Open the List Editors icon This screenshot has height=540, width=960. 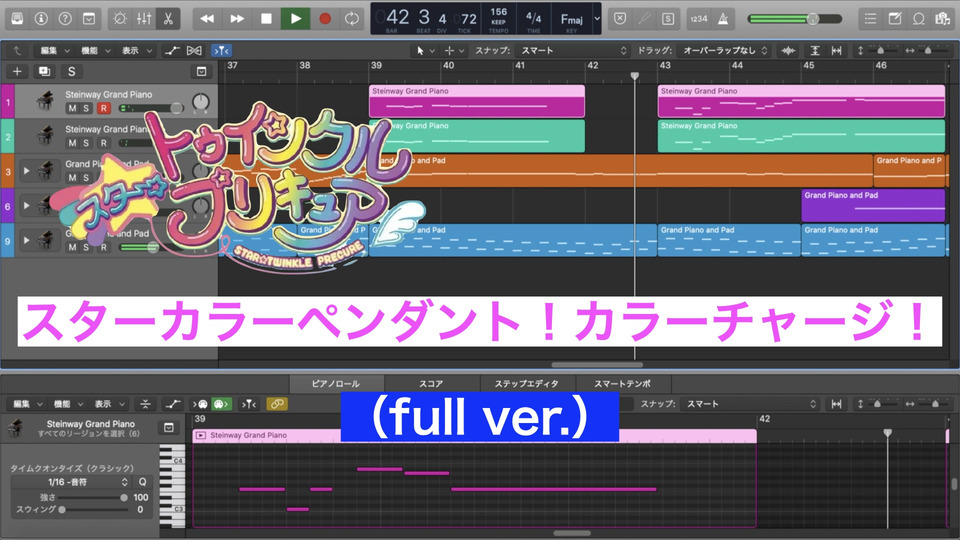(870, 19)
